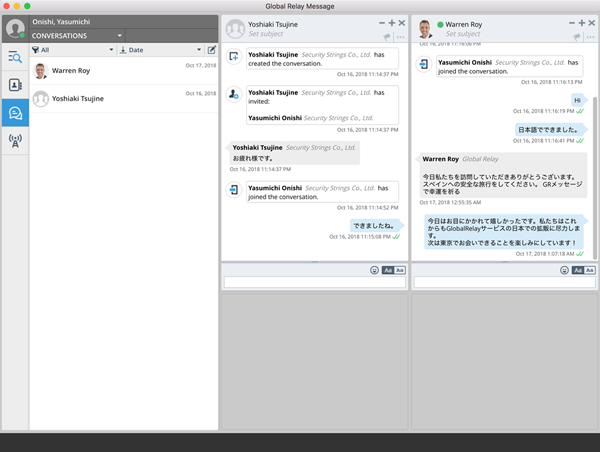Expand the Yoshiaki Tsujine chat panel with plus

pos(392,23)
